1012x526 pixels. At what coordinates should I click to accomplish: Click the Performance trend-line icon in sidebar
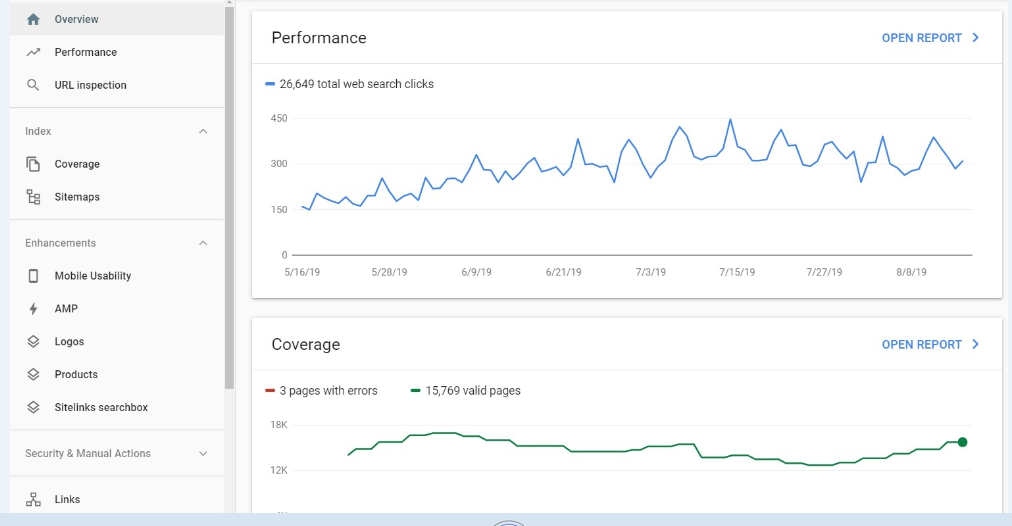pos(33,52)
